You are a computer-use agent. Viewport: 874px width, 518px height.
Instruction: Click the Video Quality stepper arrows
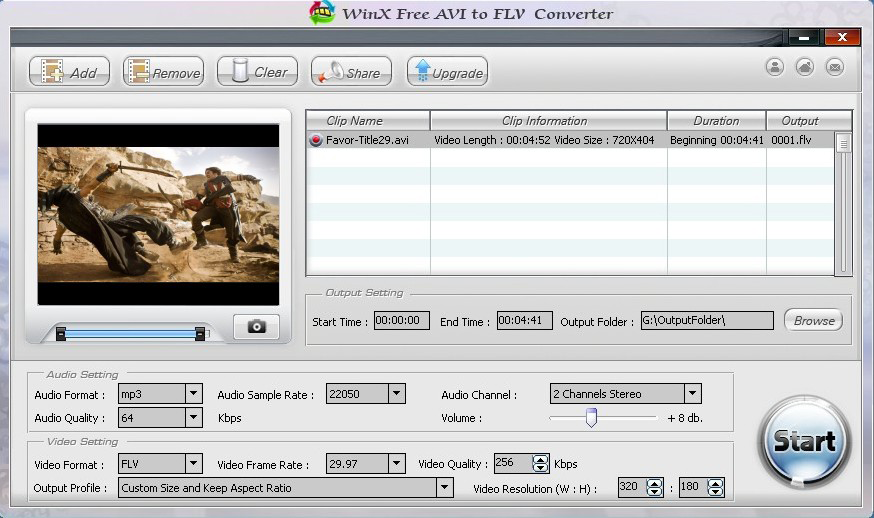[540, 463]
